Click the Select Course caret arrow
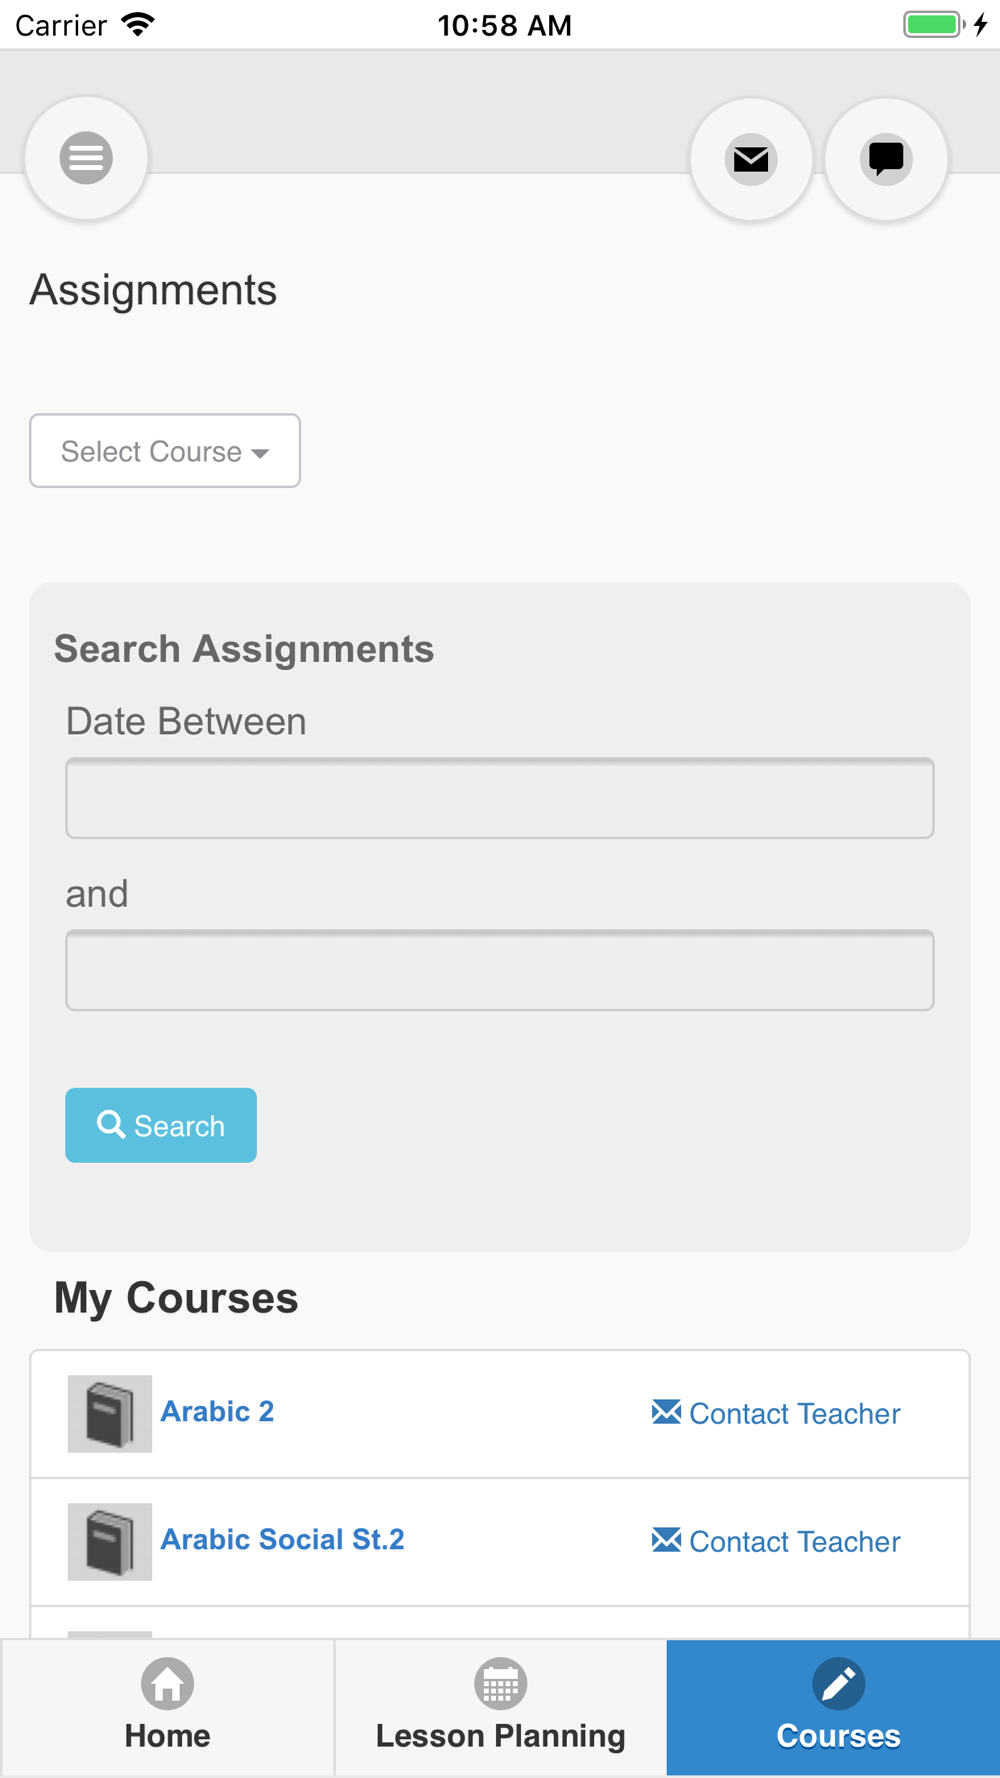The height and width of the screenshot is (1778, 1000). click(260, 454)
